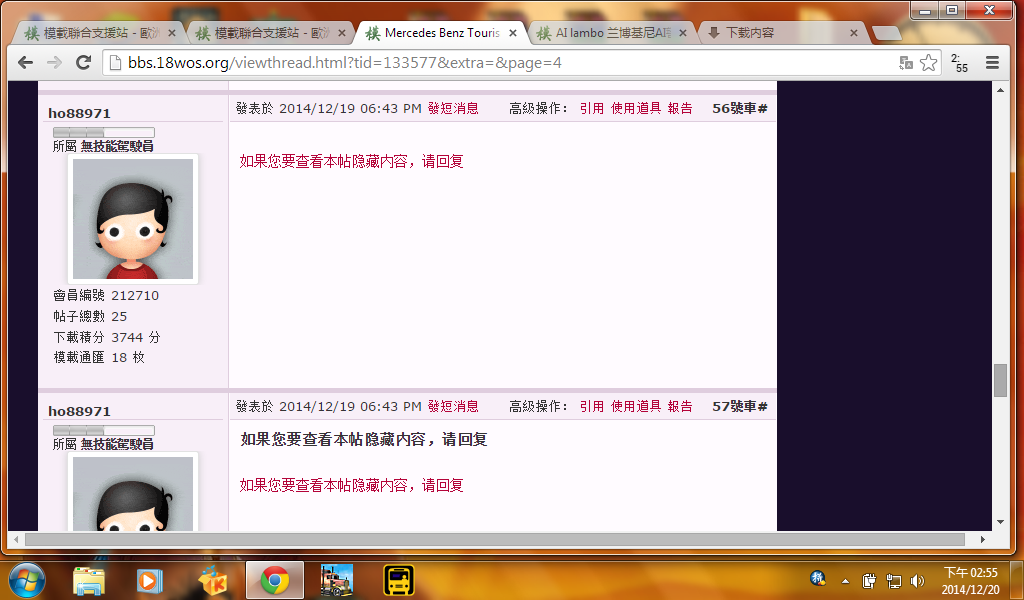Image resolution: width=1024 pixels, height=600 pixels.
Task: Close the first 模載聯合支援站 tab
Action: (172, 33)
